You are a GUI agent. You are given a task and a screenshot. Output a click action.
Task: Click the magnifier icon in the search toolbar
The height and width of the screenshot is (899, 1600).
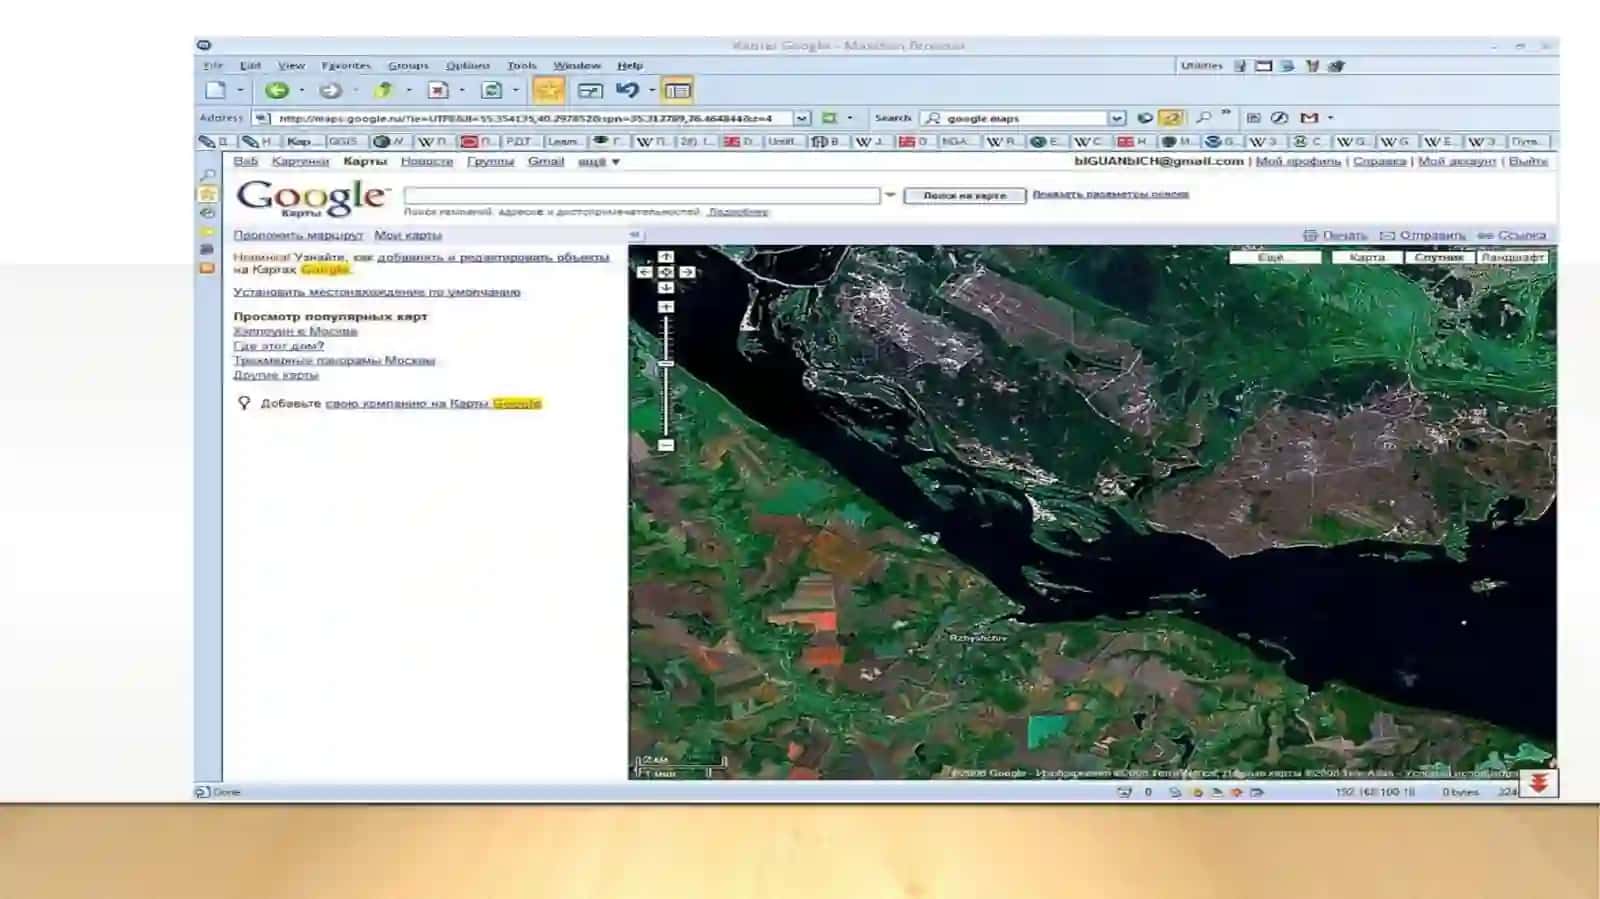1203,118
